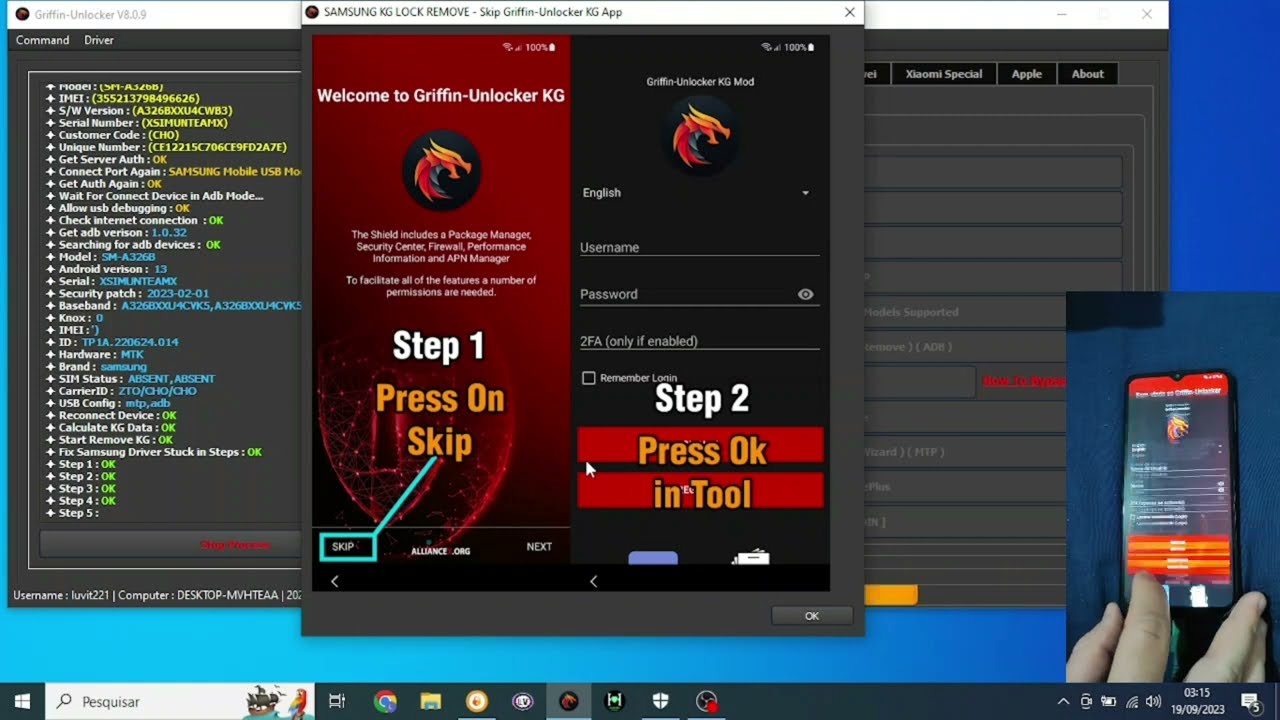Click the Username input field
1280x720 pixels.
[x=699, y=247]
